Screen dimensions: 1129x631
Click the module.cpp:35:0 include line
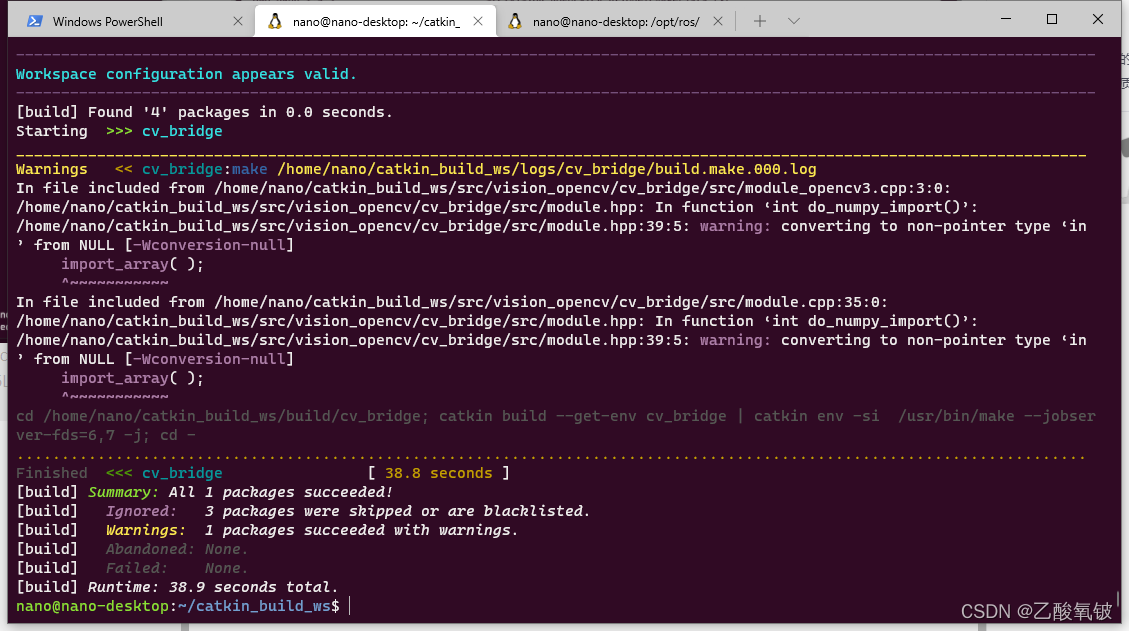click(451, 302)
